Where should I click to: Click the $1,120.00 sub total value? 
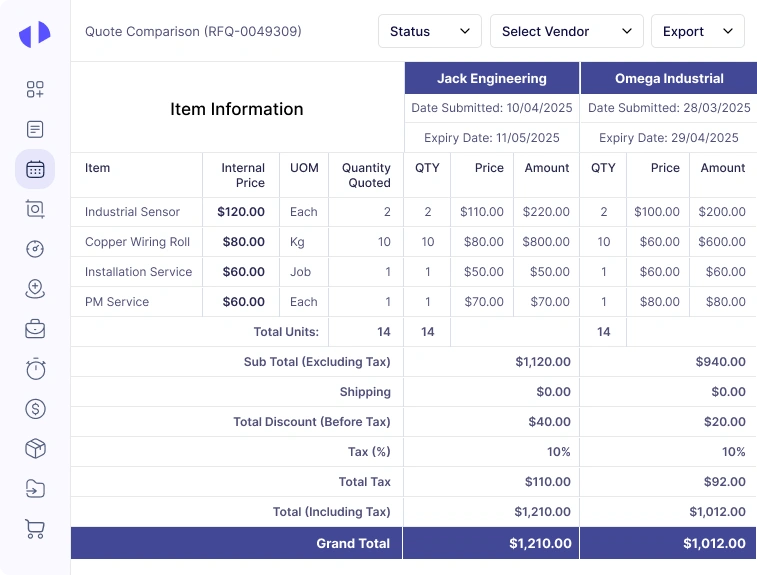[x=543, y=362]
